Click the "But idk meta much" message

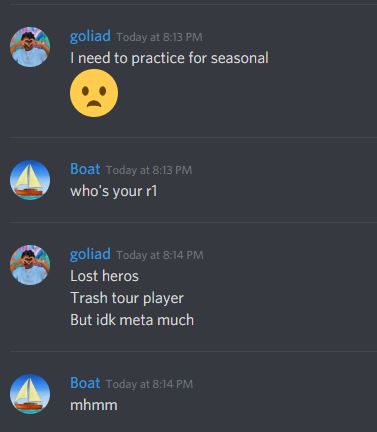pos(132,320)
